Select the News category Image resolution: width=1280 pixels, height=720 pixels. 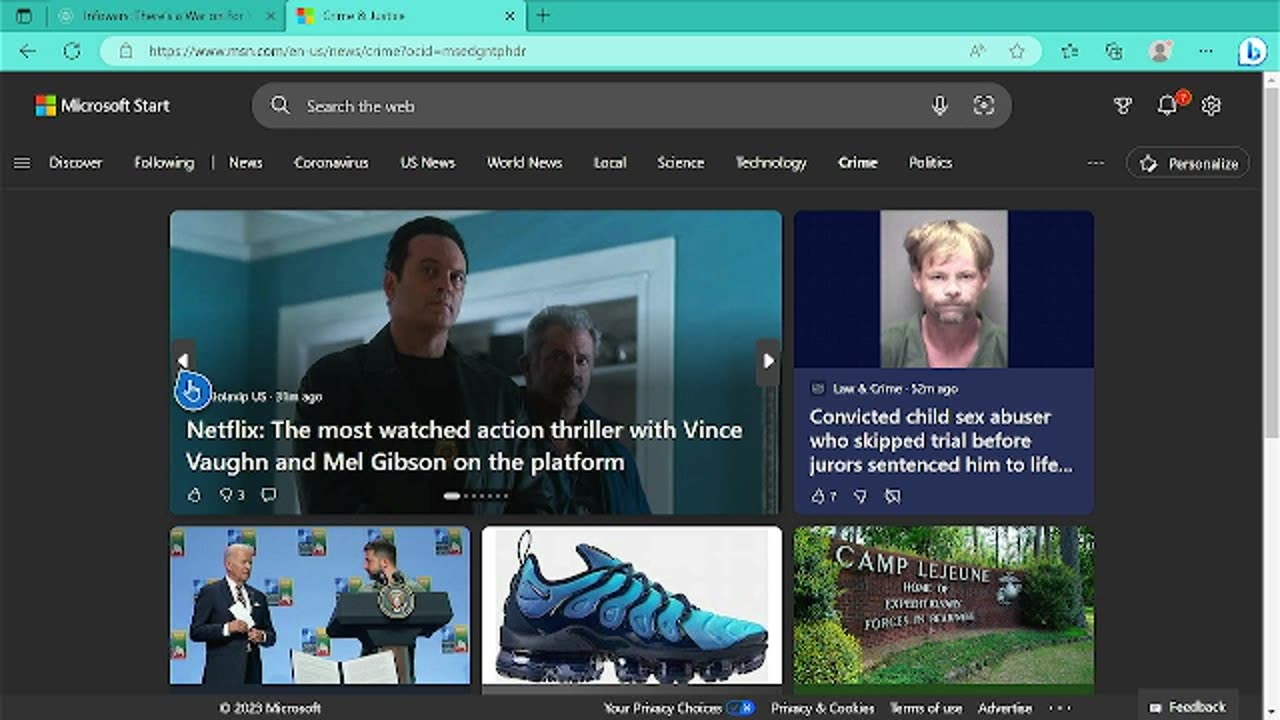[245, 163]
